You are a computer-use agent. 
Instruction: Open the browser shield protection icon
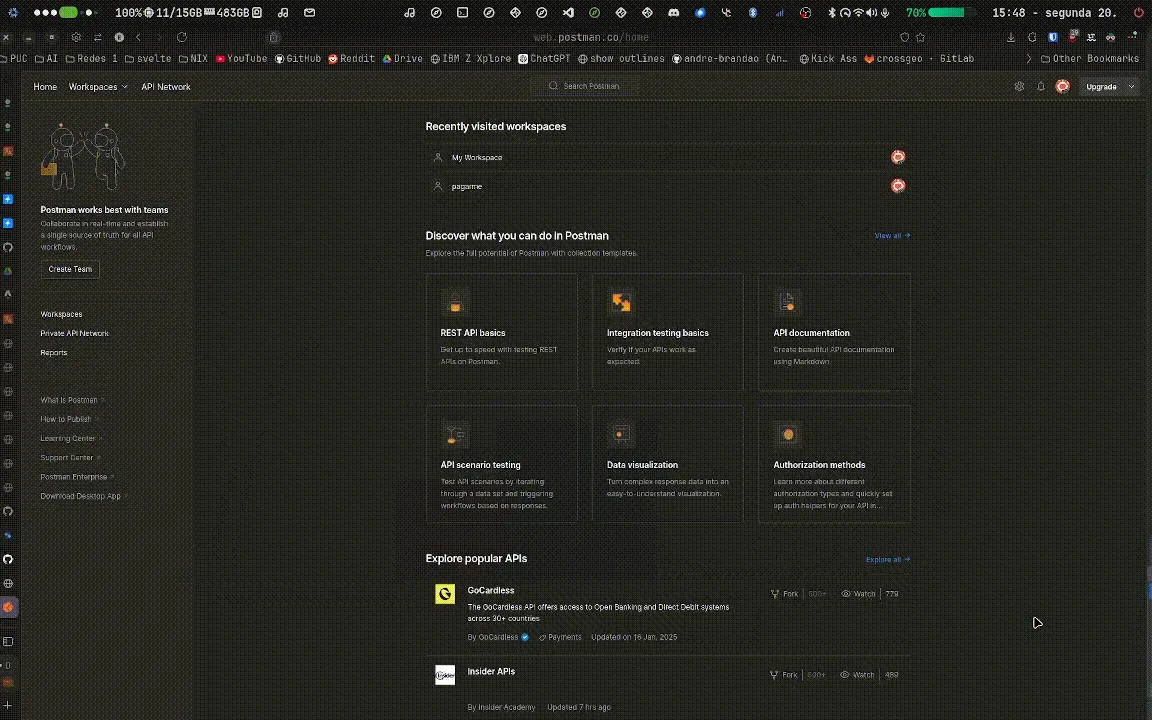click(x=904, y=37)
